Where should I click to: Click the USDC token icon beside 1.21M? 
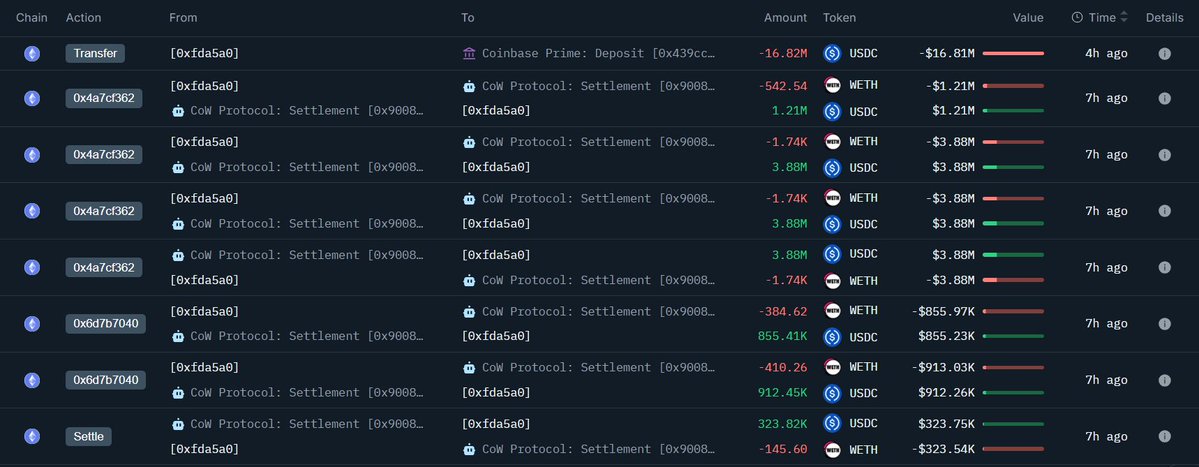(x=832, y=112)
